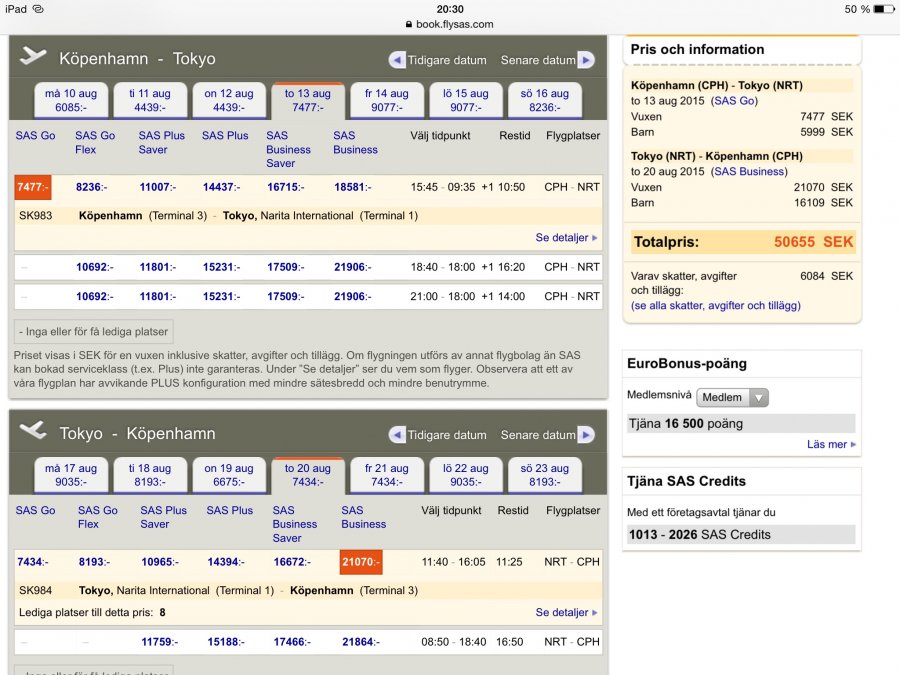Expand Se detaljer for flight SK983
The width and height of the screenshot is (900, 675).
click(566, 238)
